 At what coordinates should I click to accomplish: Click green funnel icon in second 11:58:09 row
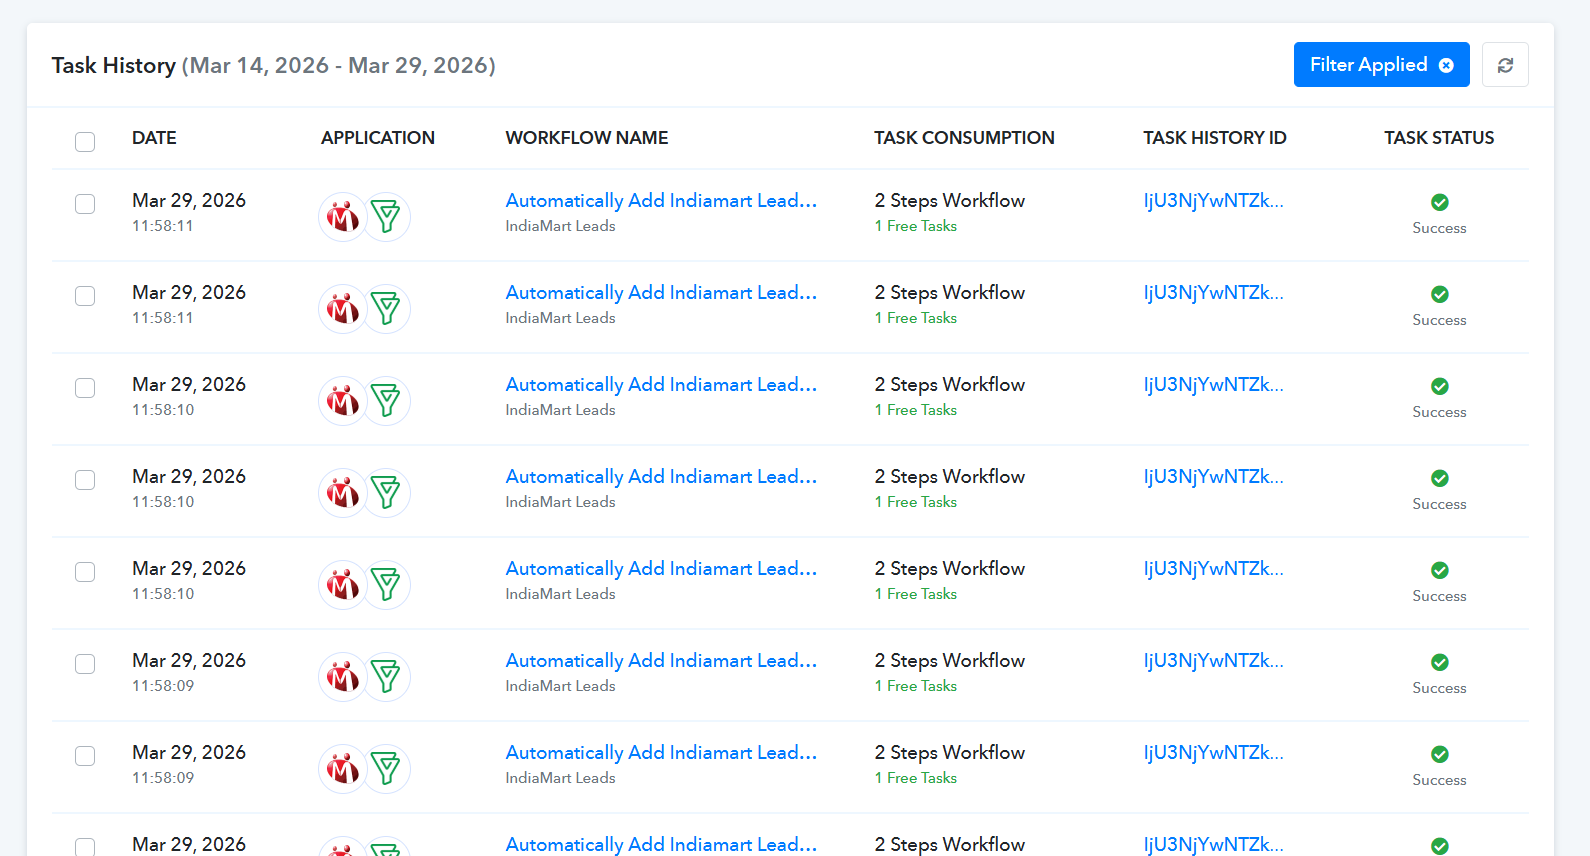[386, 769]
